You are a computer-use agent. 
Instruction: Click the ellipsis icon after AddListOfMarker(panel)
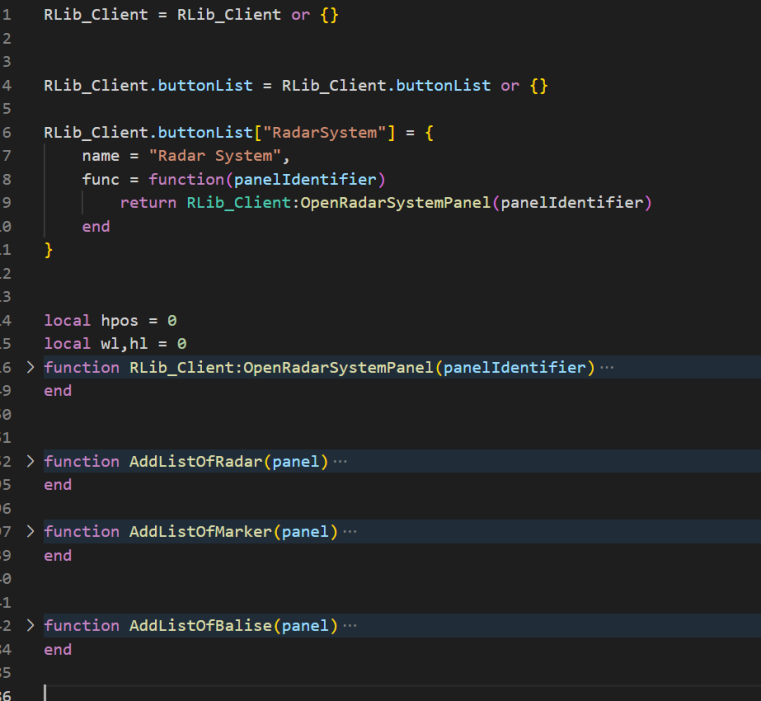350,531
